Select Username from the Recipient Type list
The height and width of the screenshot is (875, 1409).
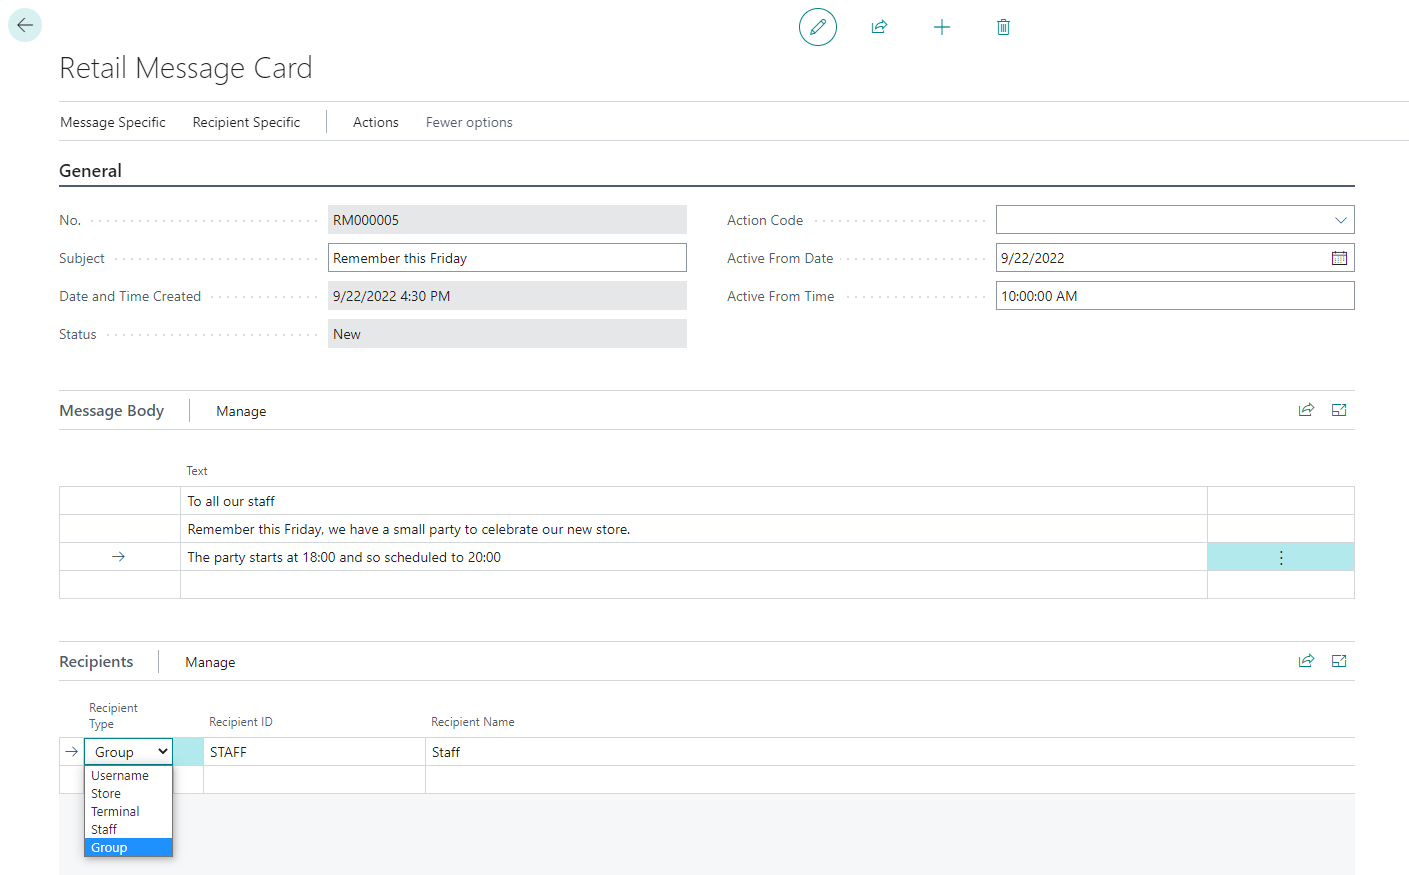click(120, 776)
